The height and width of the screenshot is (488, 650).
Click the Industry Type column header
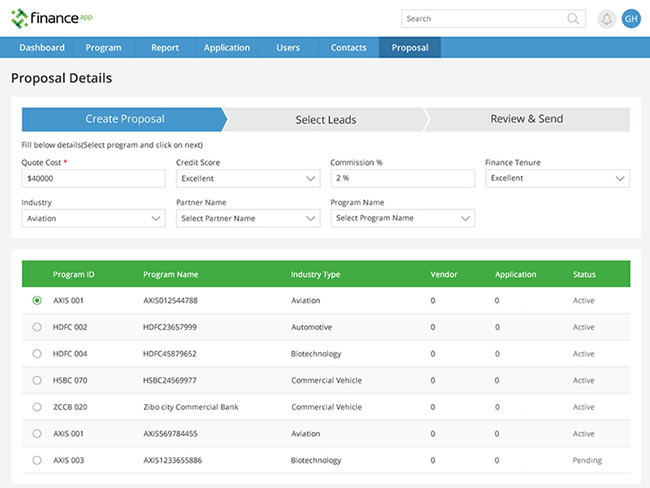coord(315,274)
